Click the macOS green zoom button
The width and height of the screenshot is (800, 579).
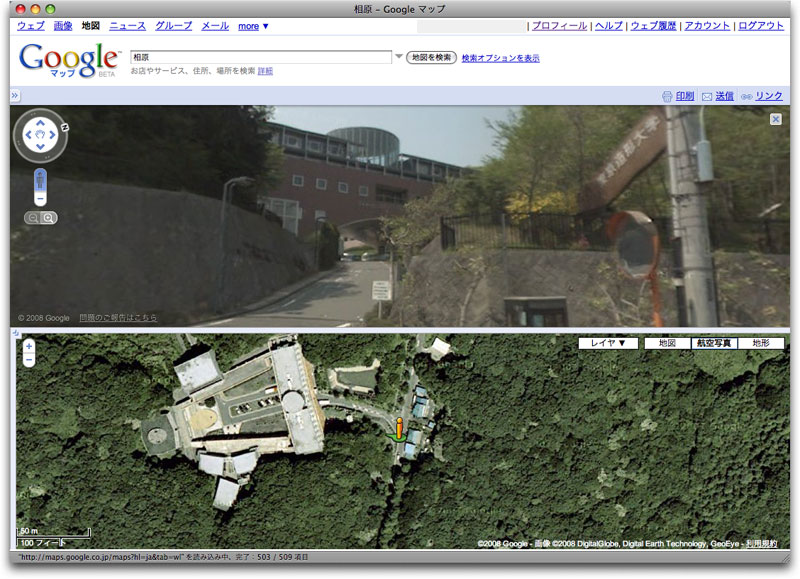(50, 9)
